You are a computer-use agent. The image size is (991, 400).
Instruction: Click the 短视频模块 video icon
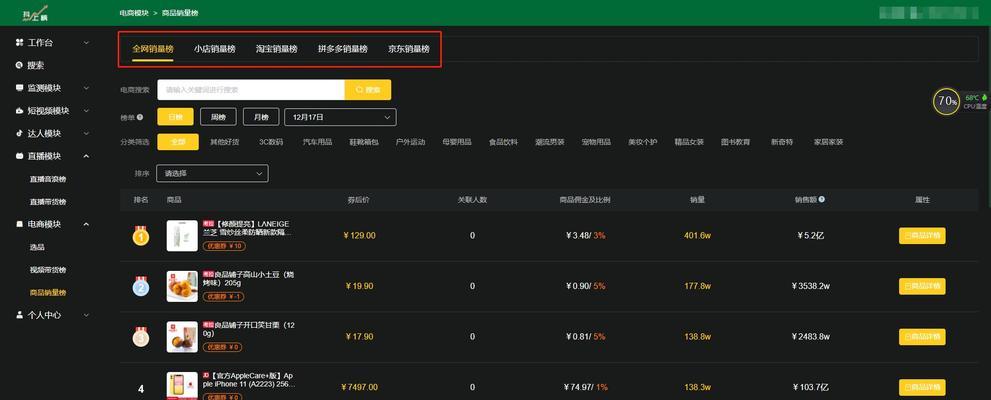19,111
